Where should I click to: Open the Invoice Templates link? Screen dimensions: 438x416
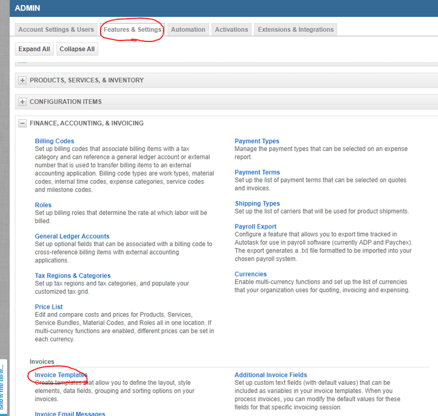pos(61,375)
